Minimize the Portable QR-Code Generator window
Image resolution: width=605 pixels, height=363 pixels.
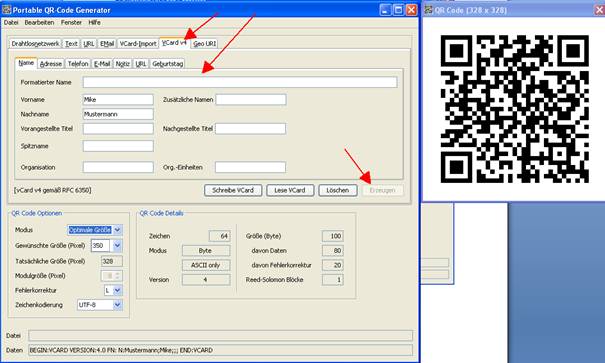385,10
